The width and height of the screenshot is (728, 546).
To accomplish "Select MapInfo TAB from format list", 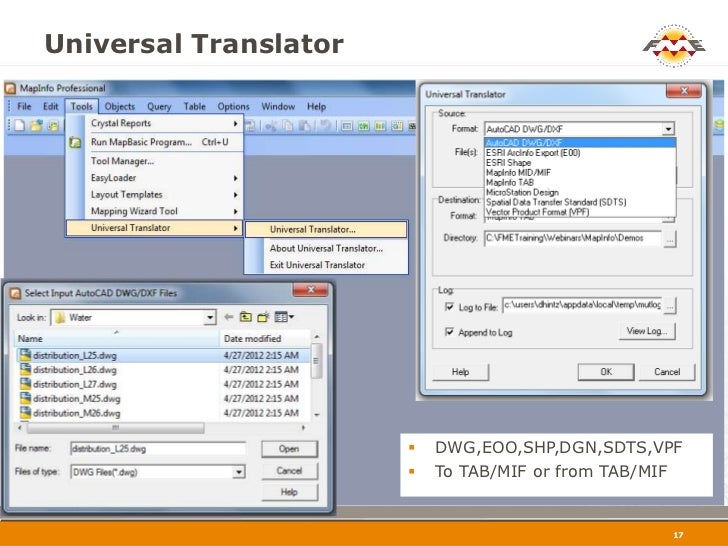I will point(580,182).
